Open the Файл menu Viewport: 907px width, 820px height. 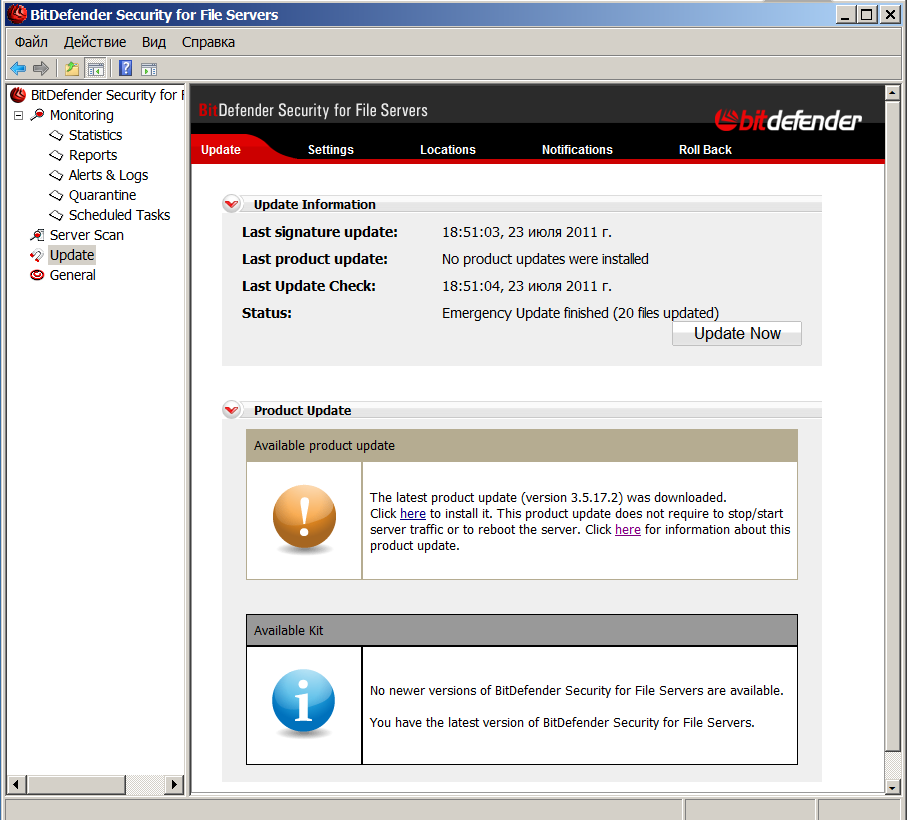(x=31, y=42)
